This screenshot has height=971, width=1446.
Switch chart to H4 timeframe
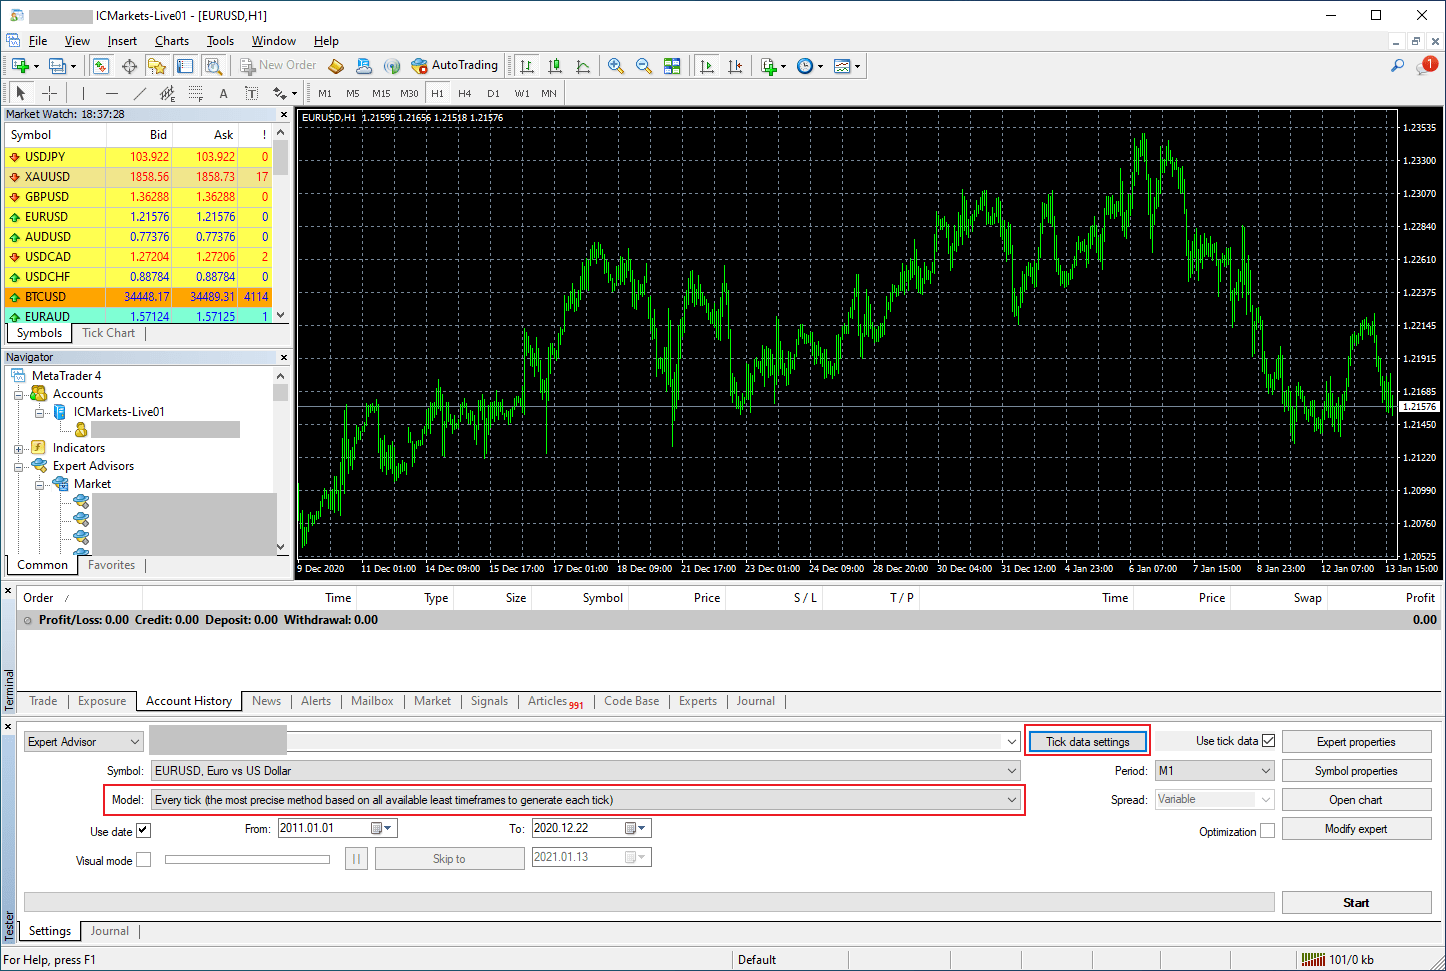click(x=465, y=93)
